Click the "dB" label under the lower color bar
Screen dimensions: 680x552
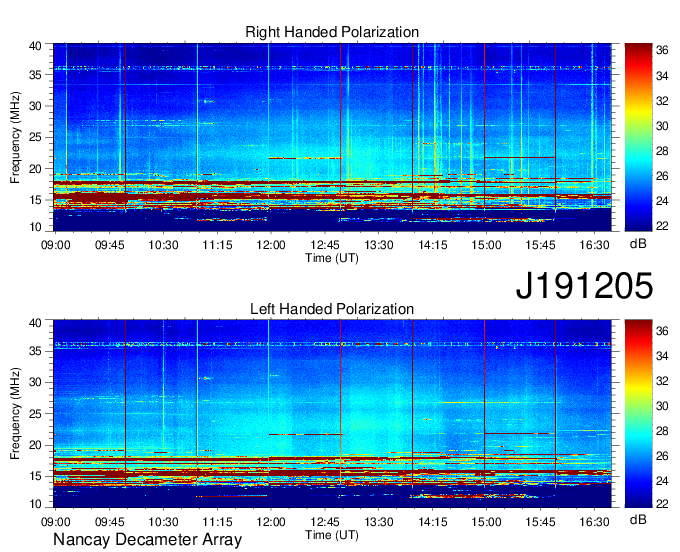tap(638, 519)
